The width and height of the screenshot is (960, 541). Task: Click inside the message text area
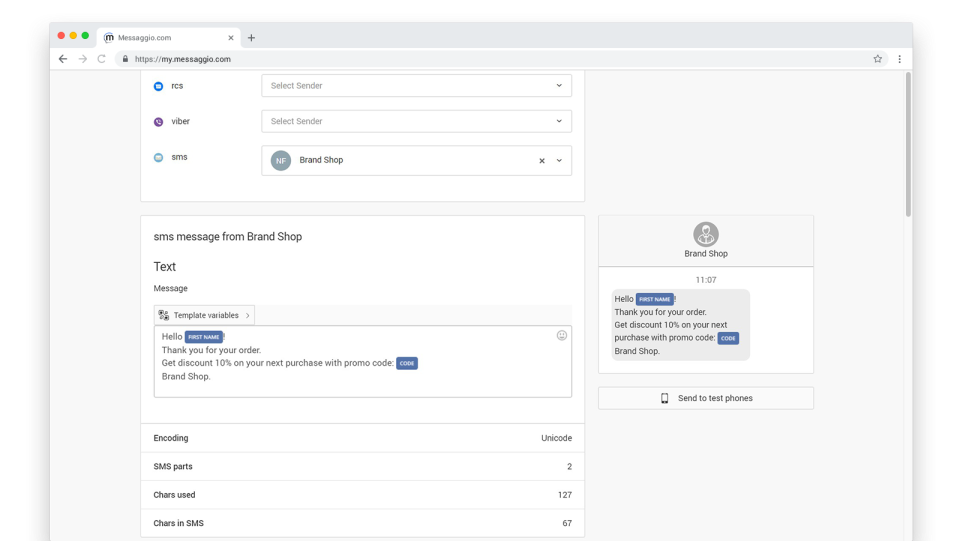click(362, 361)
